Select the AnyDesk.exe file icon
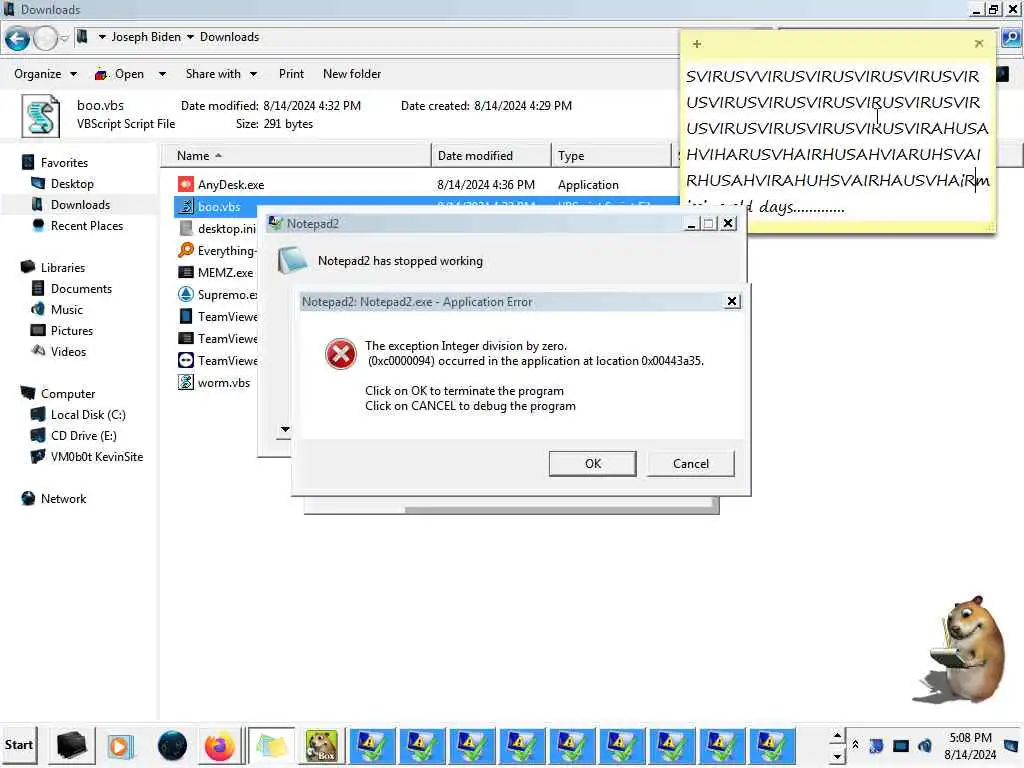 [186, 184]
